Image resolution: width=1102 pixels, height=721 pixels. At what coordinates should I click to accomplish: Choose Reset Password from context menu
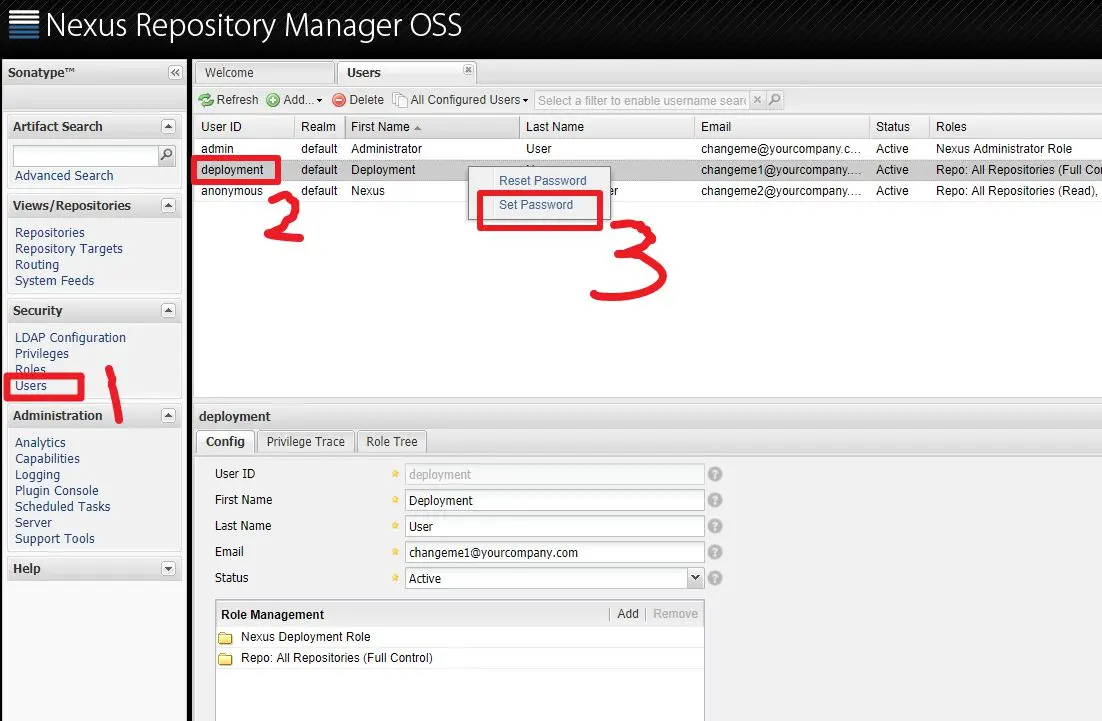[x=543, y=181]
